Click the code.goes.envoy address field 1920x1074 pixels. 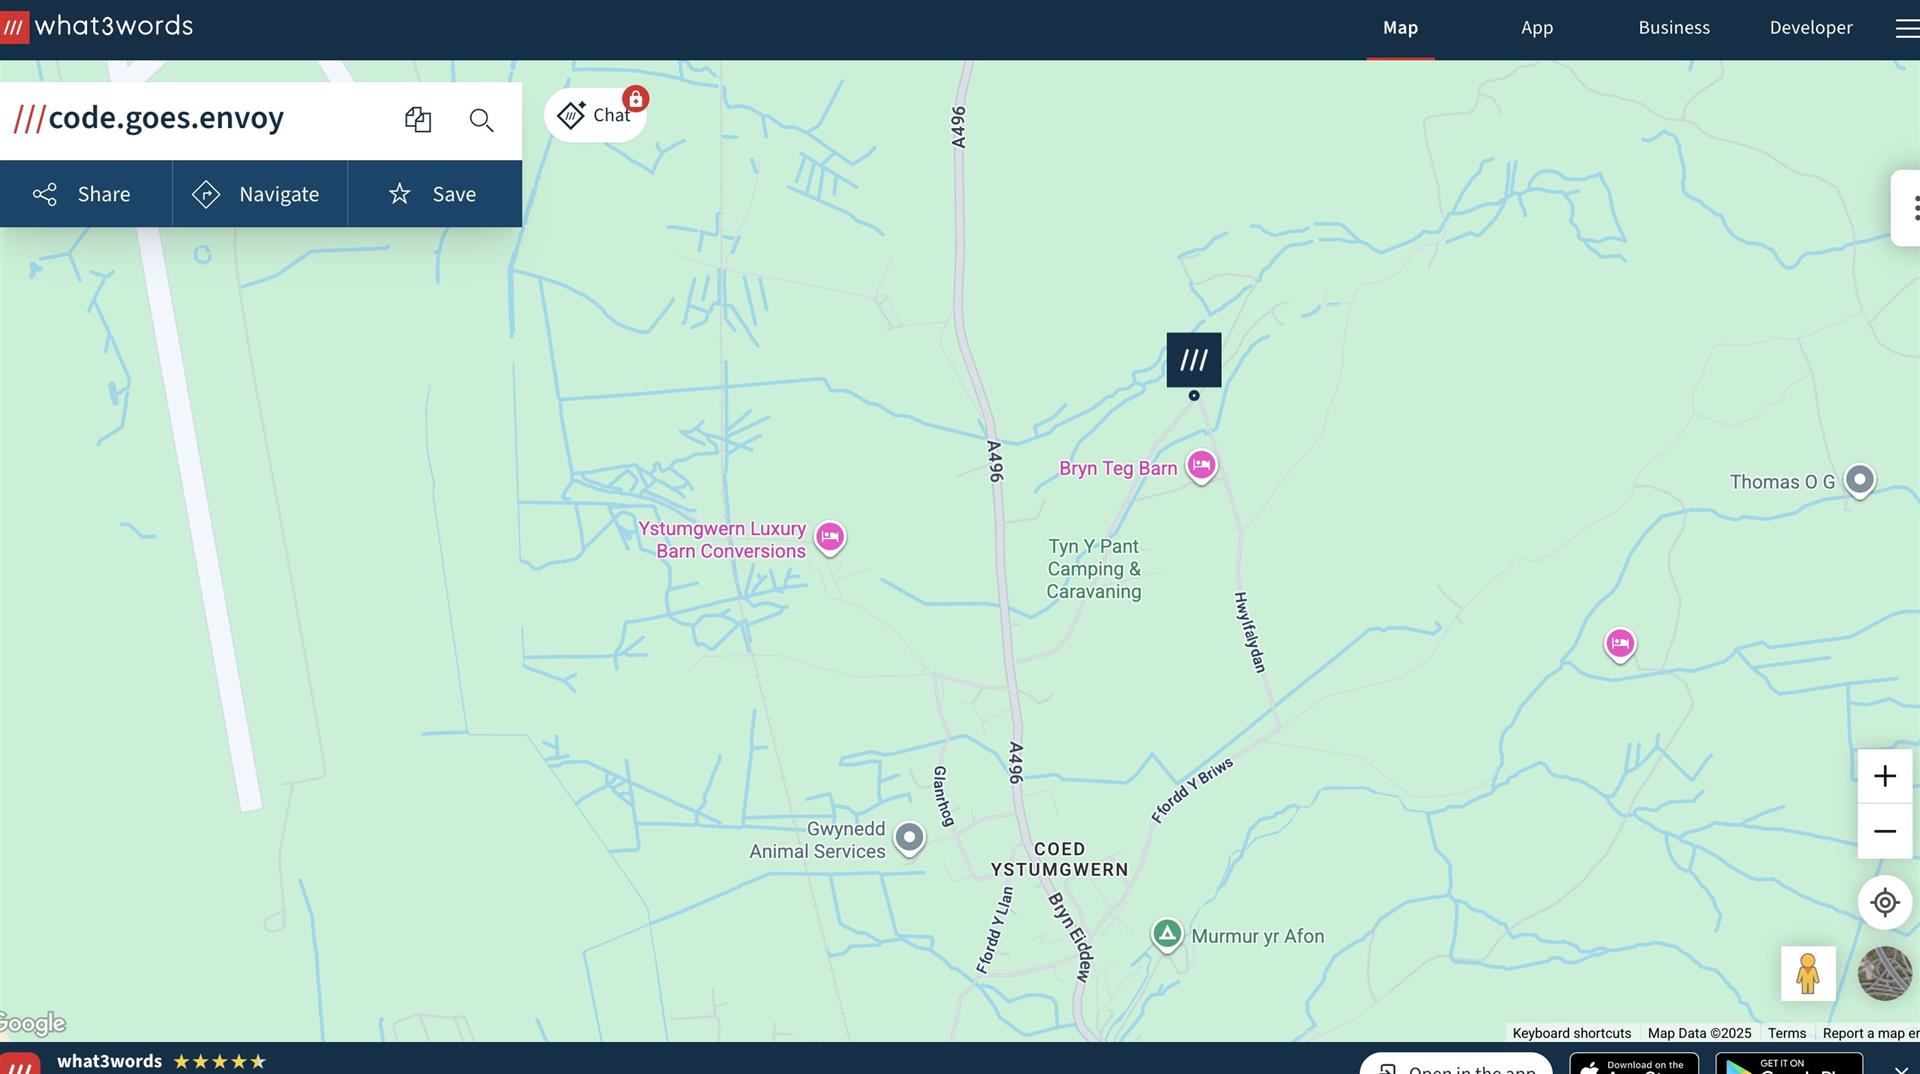(166, 119)
